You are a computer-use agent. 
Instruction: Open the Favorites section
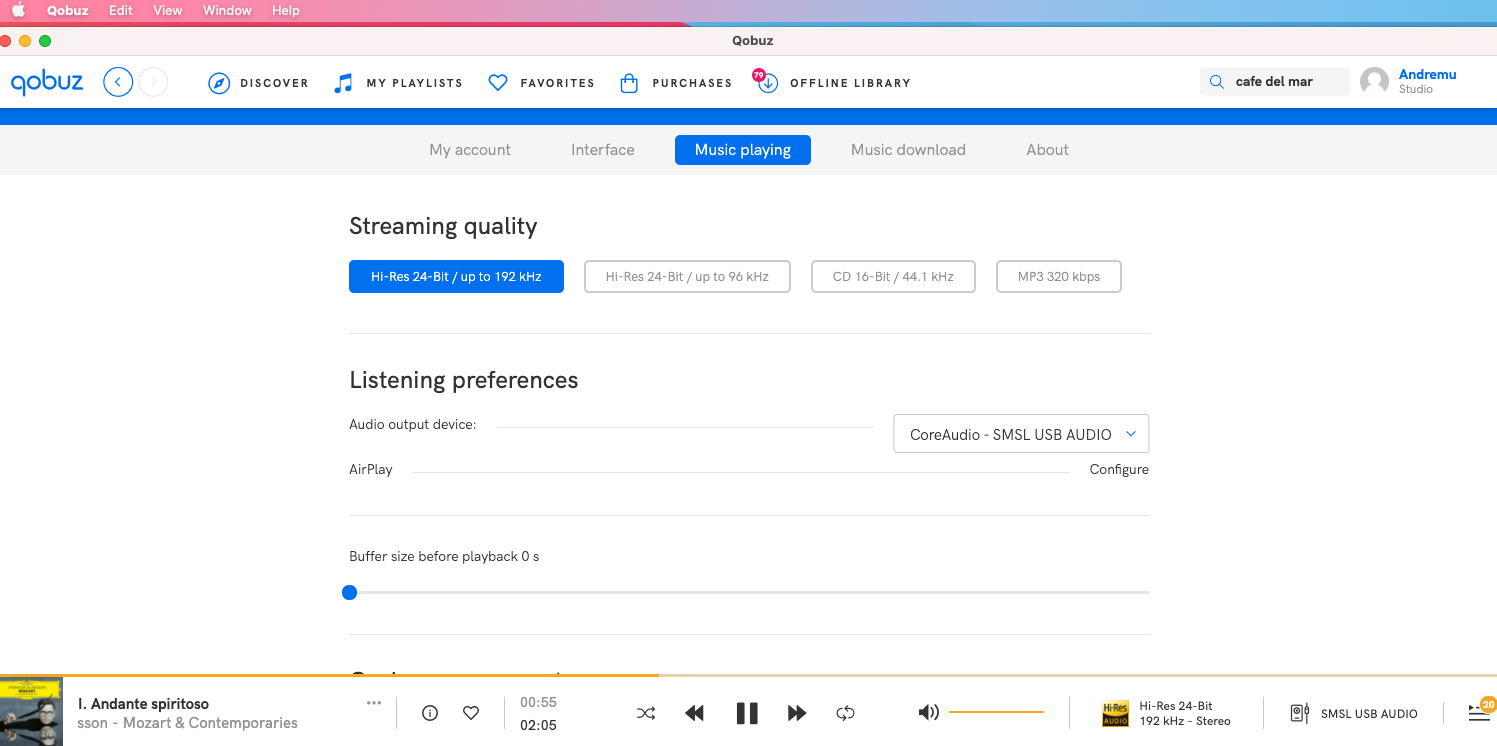click(540, 83)
